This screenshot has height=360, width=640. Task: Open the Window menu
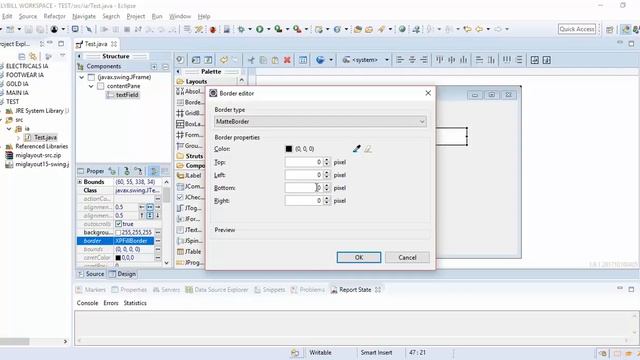pyautogui.click(x=180, y=16)
